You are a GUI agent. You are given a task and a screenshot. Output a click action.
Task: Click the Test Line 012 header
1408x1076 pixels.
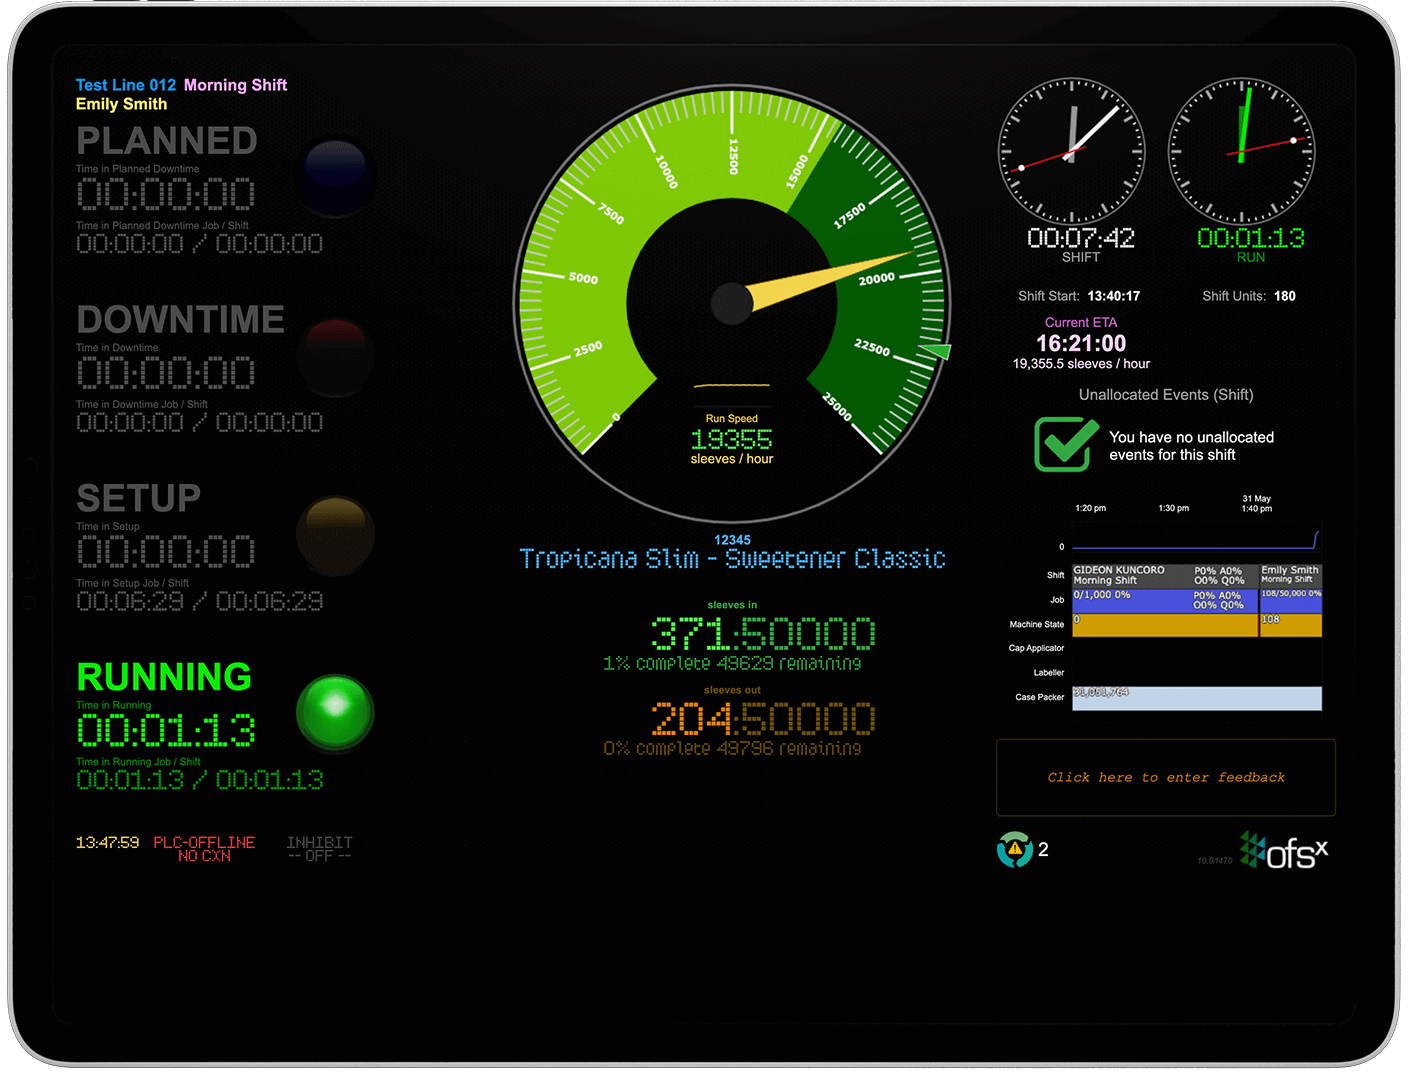point(125,84)
